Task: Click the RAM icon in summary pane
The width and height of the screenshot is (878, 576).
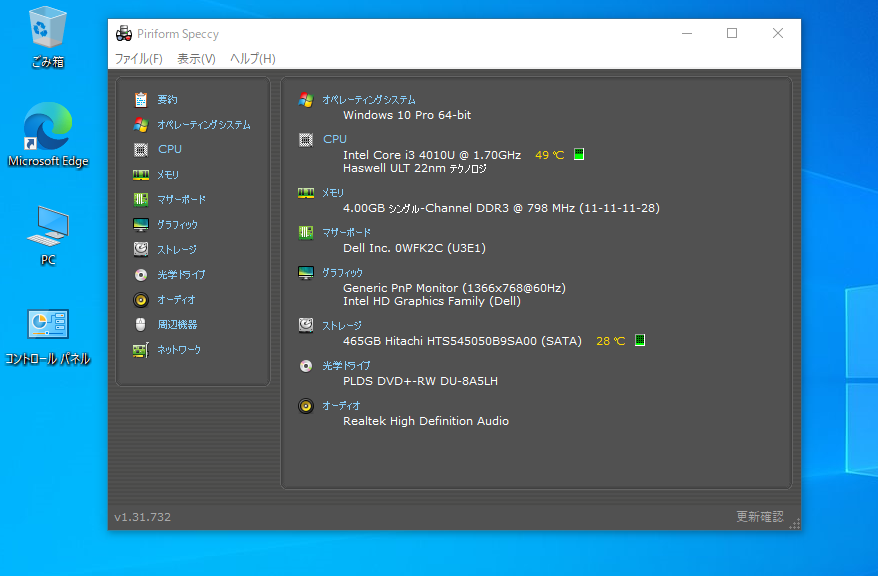Action: click(x=306, y=193)
